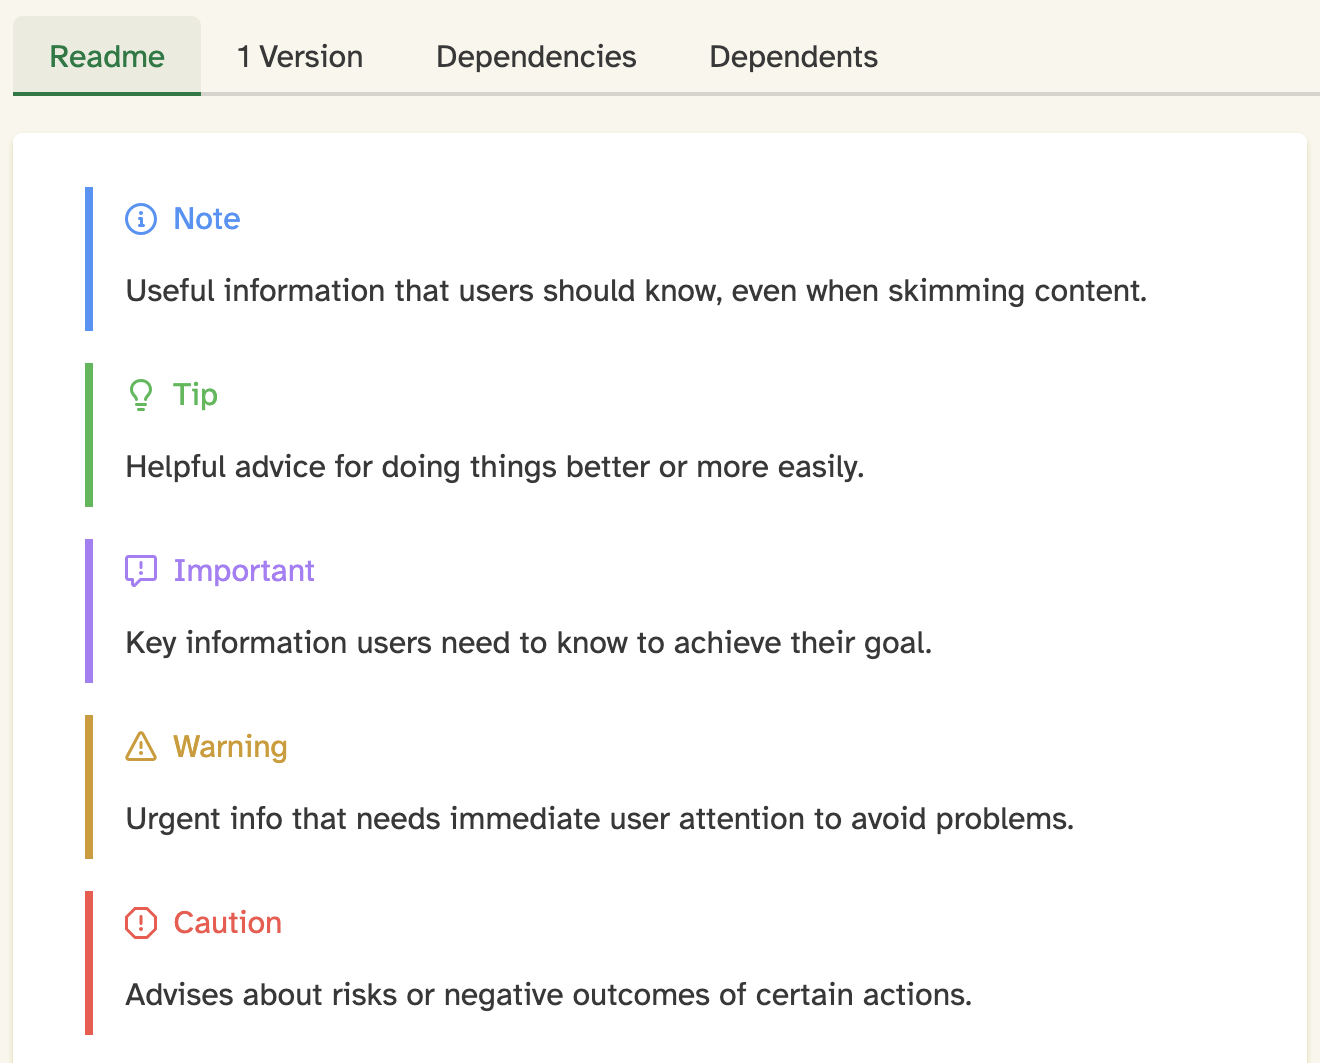This screenshot has width=1320, height=1063.
Task: Click the green Tip heading text
Action: point(195,395)
